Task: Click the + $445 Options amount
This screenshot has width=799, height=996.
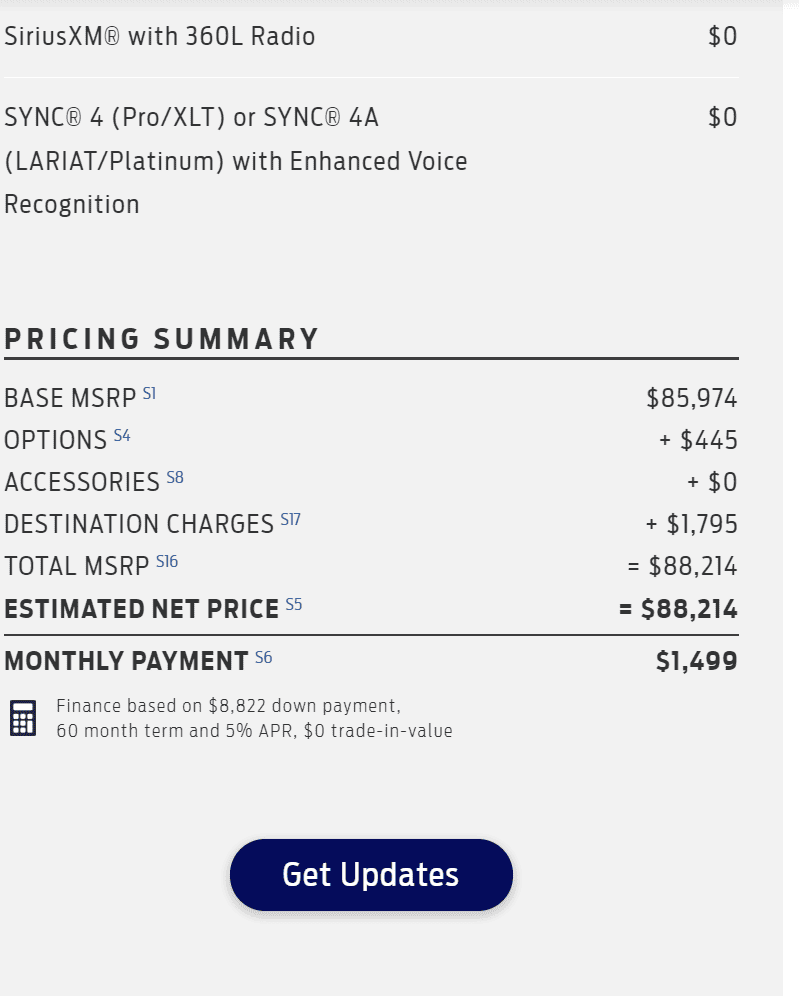Action: 698,441
